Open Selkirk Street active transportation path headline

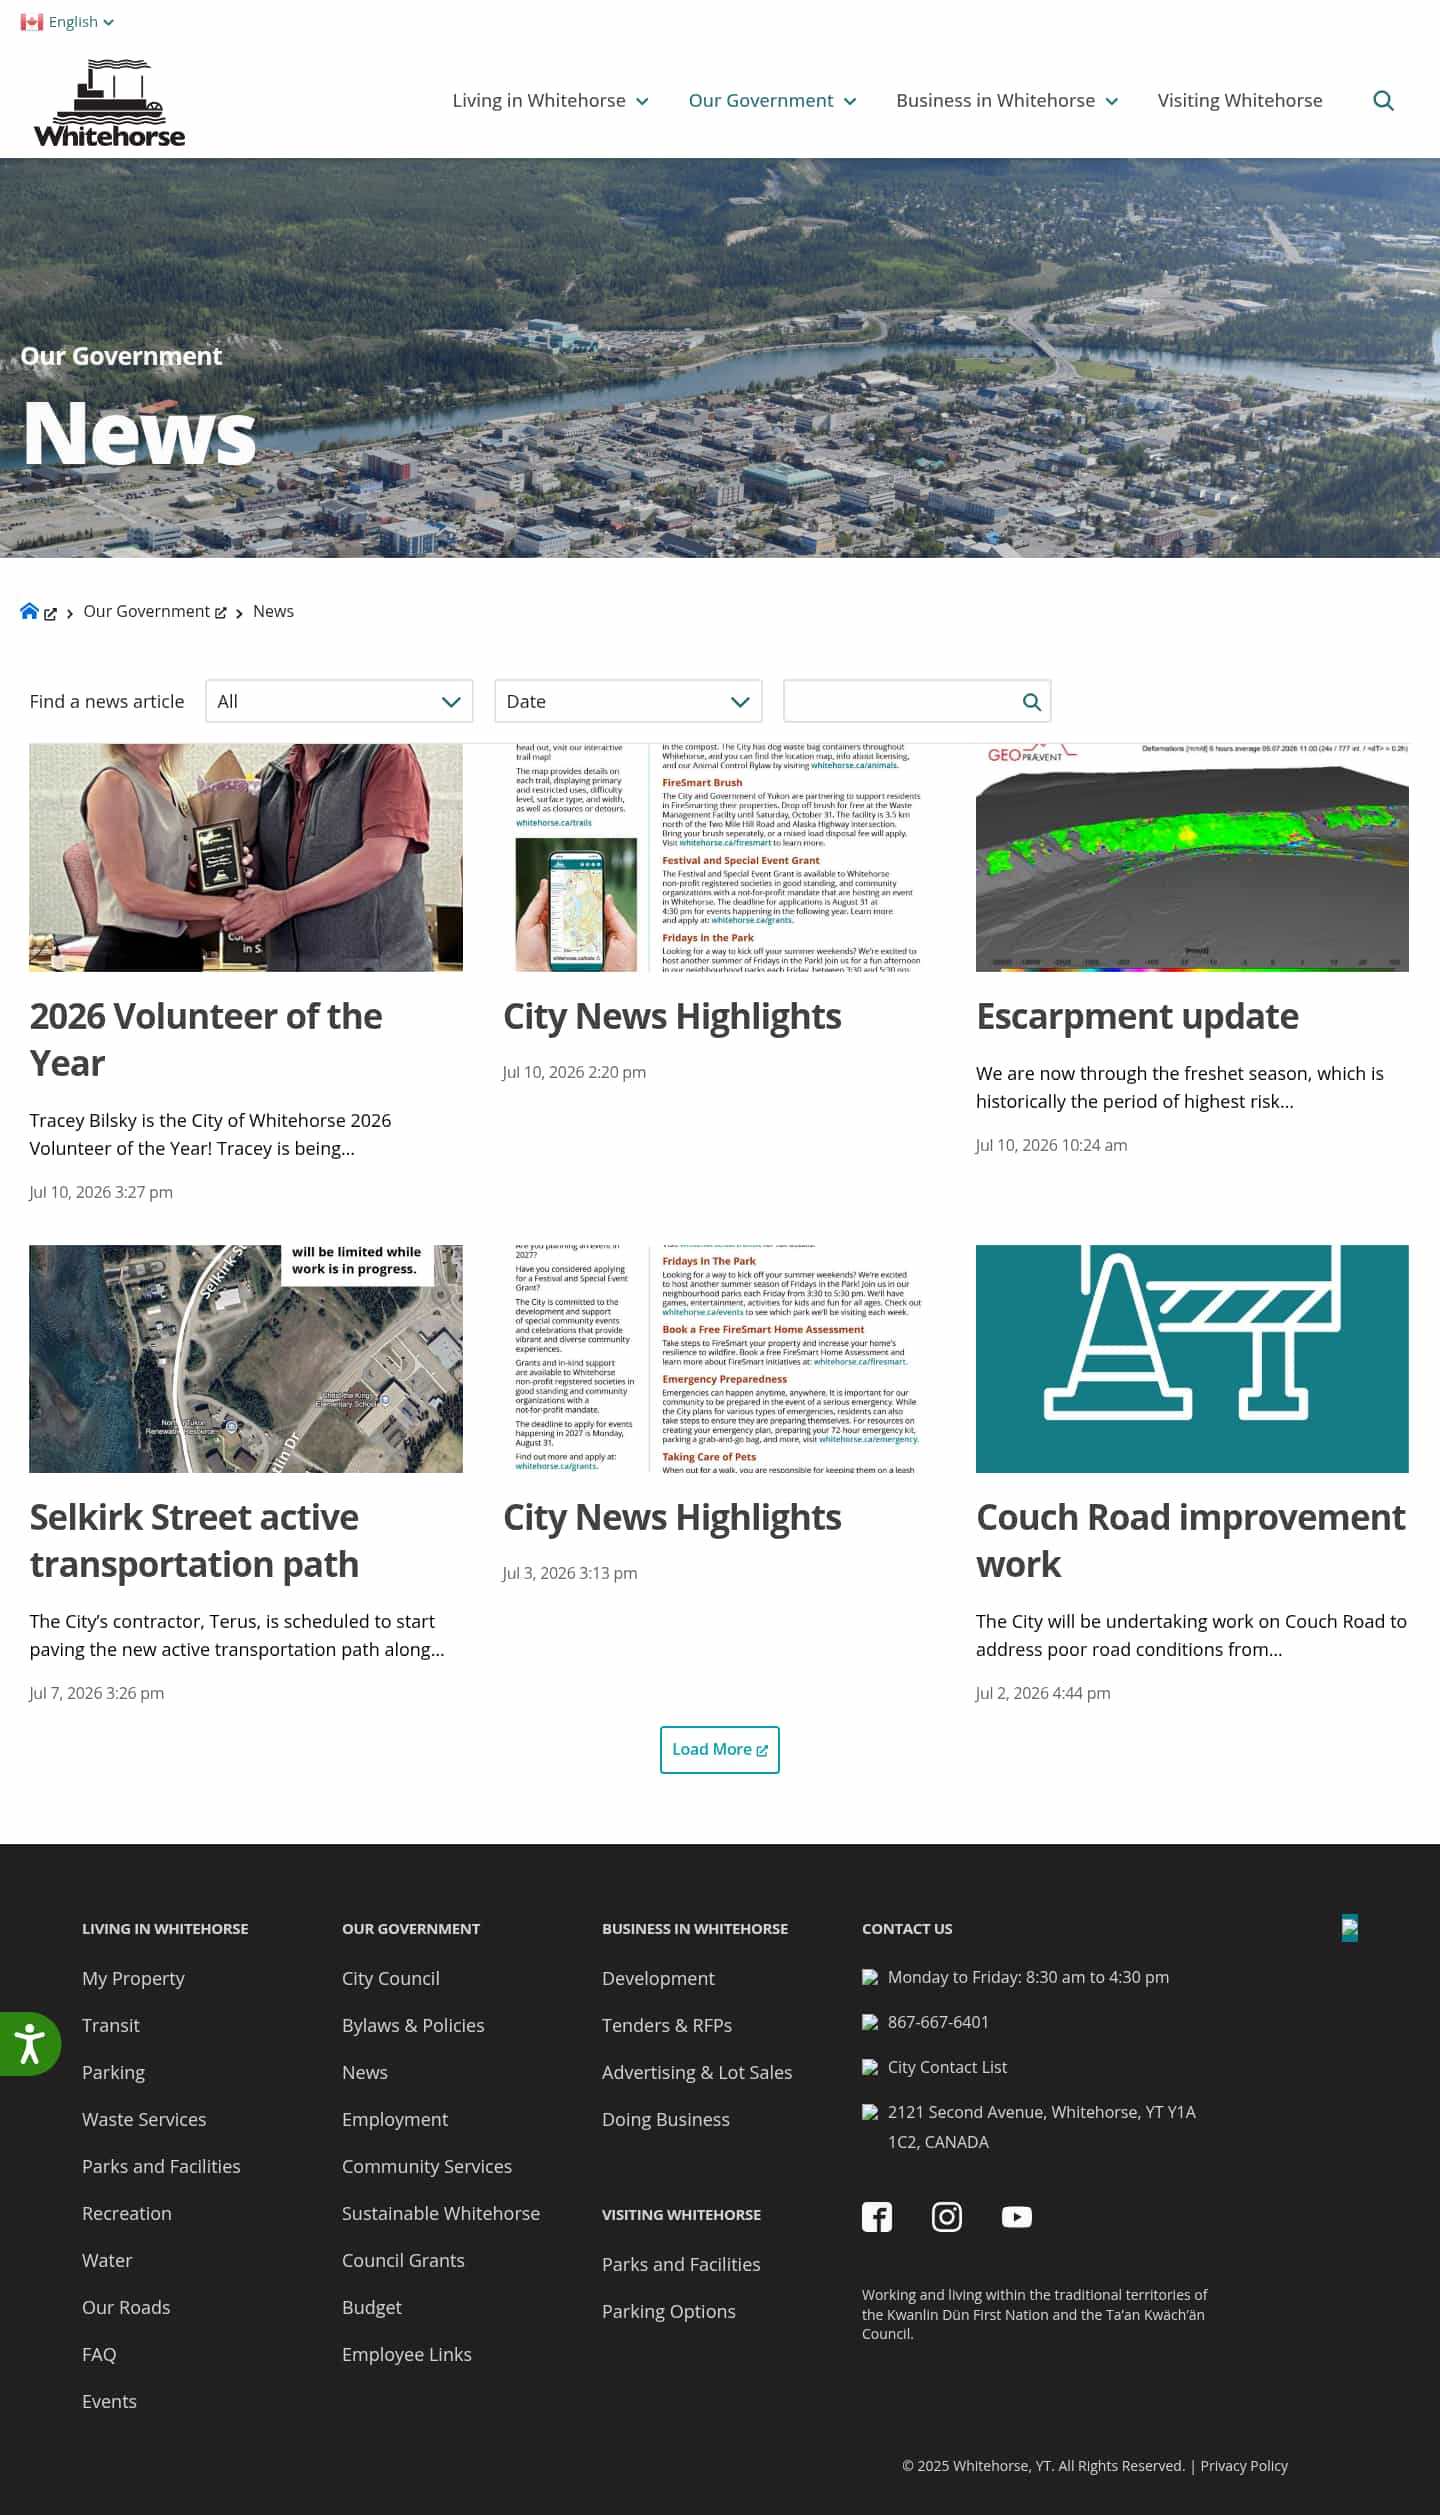pos(194,1540)
